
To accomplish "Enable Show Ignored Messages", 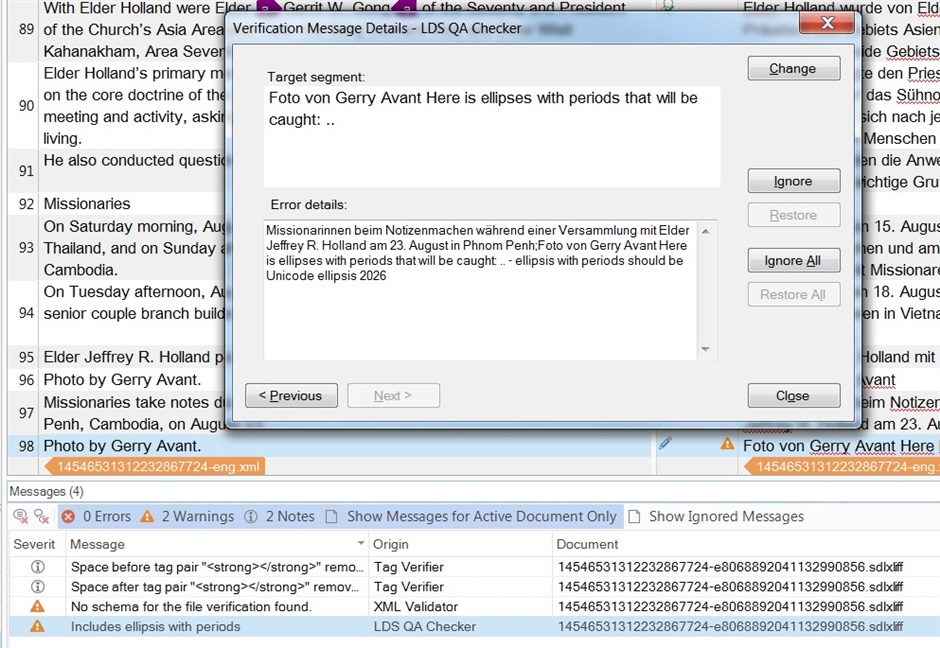I will pyautogui.click(x=715, y=517).
